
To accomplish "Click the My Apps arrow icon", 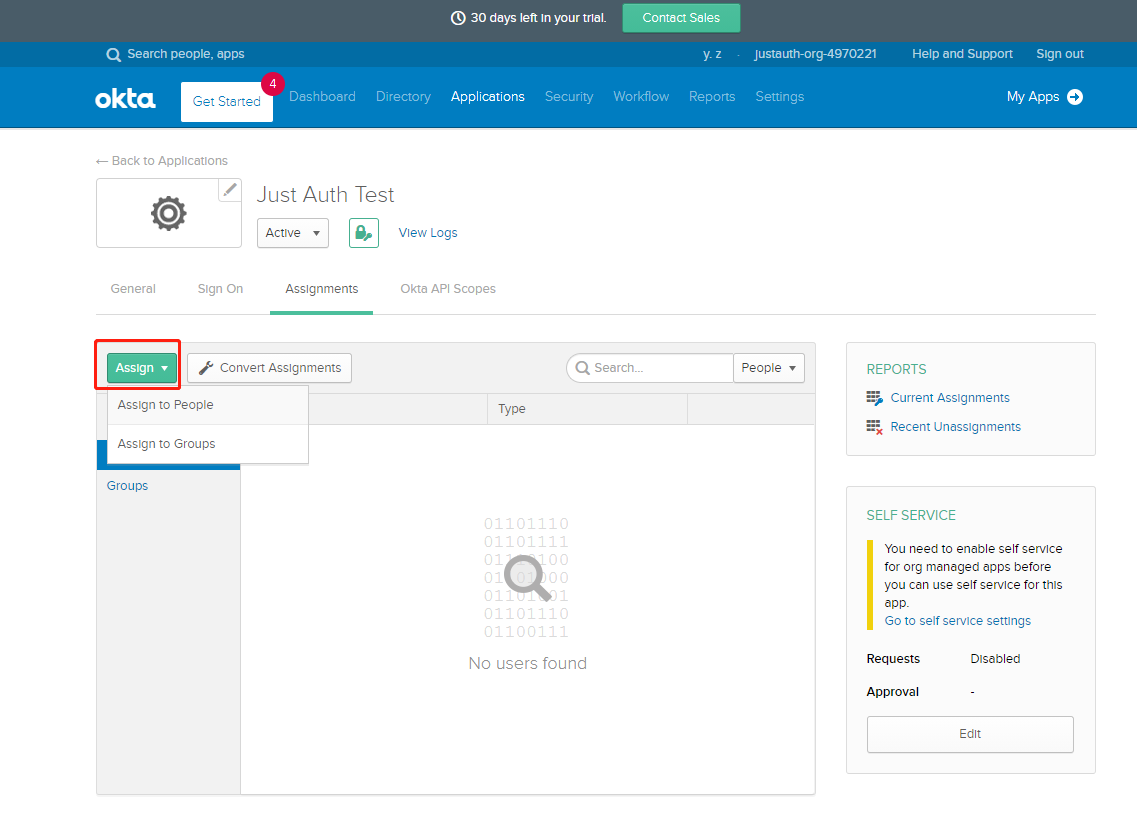I will pyautogui.click(x=1075, y=97).
